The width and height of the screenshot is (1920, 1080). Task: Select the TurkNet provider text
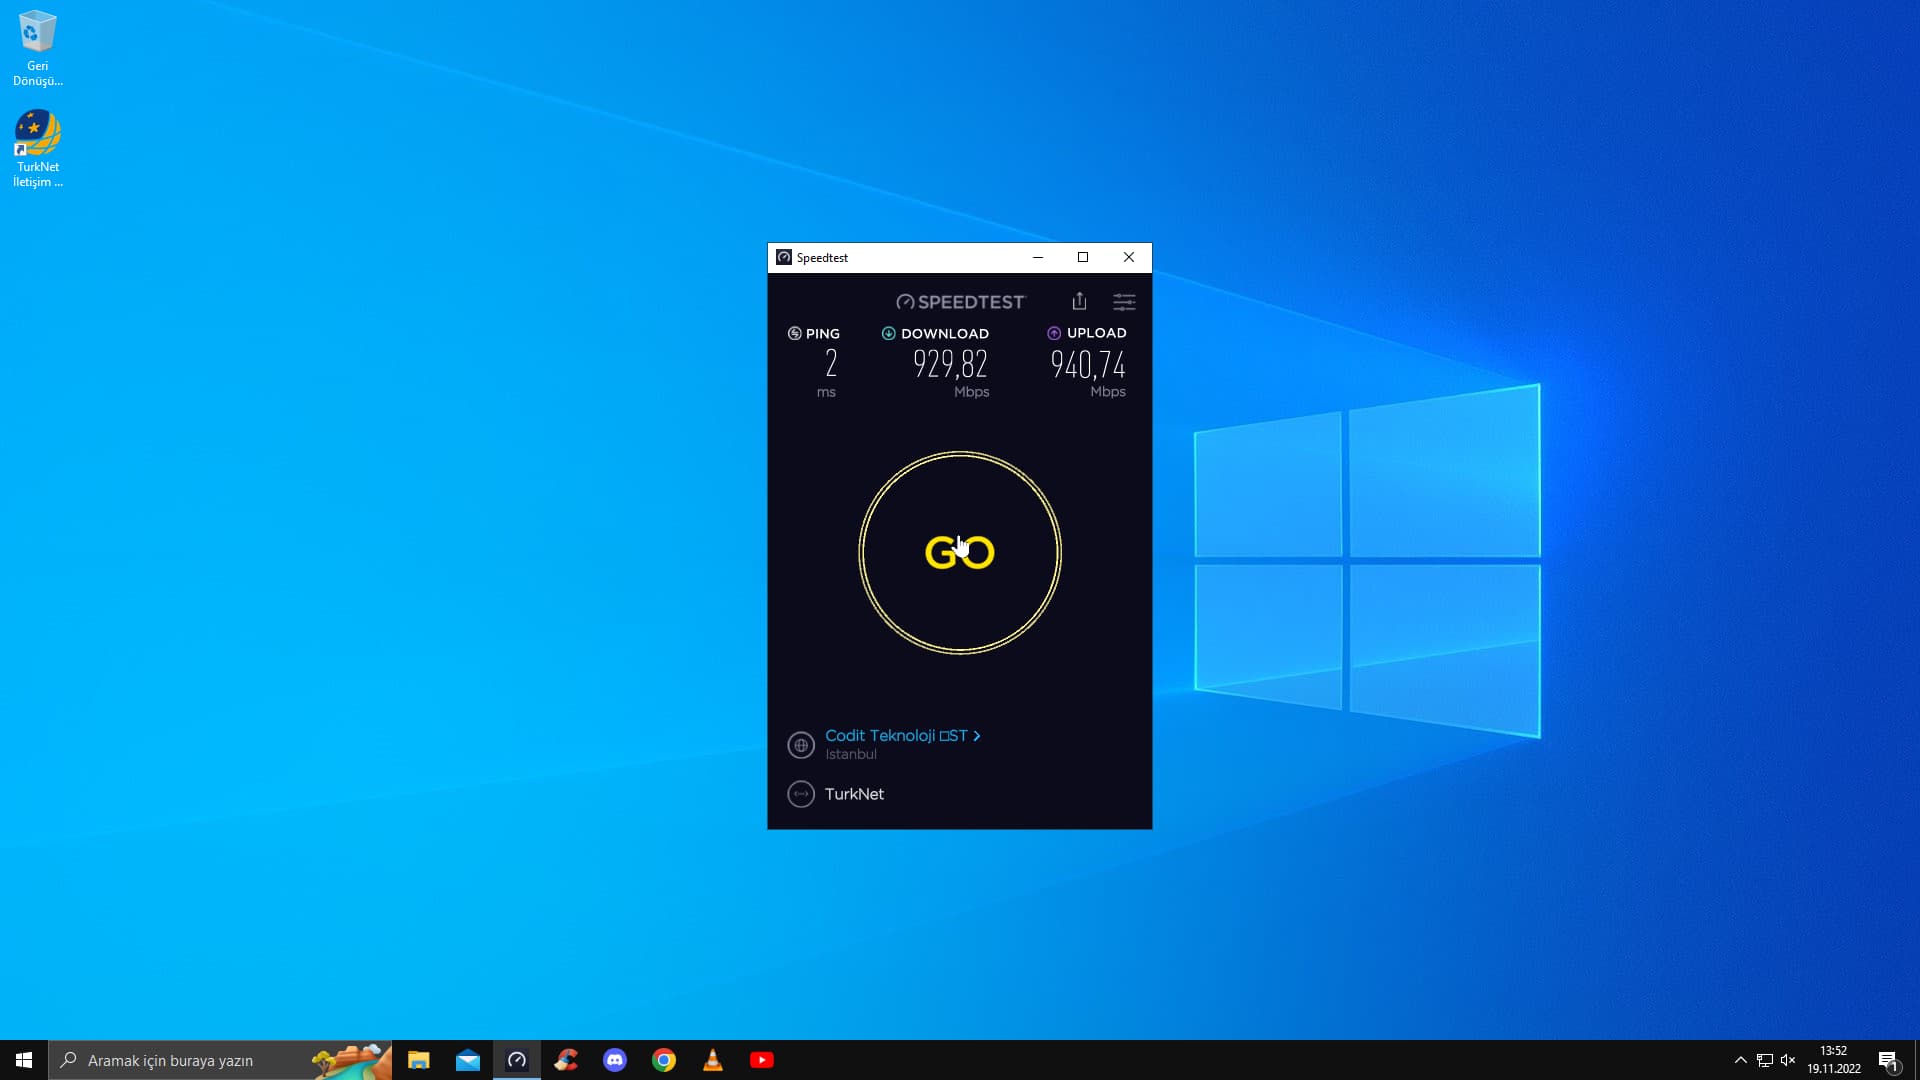pos(854,794)
